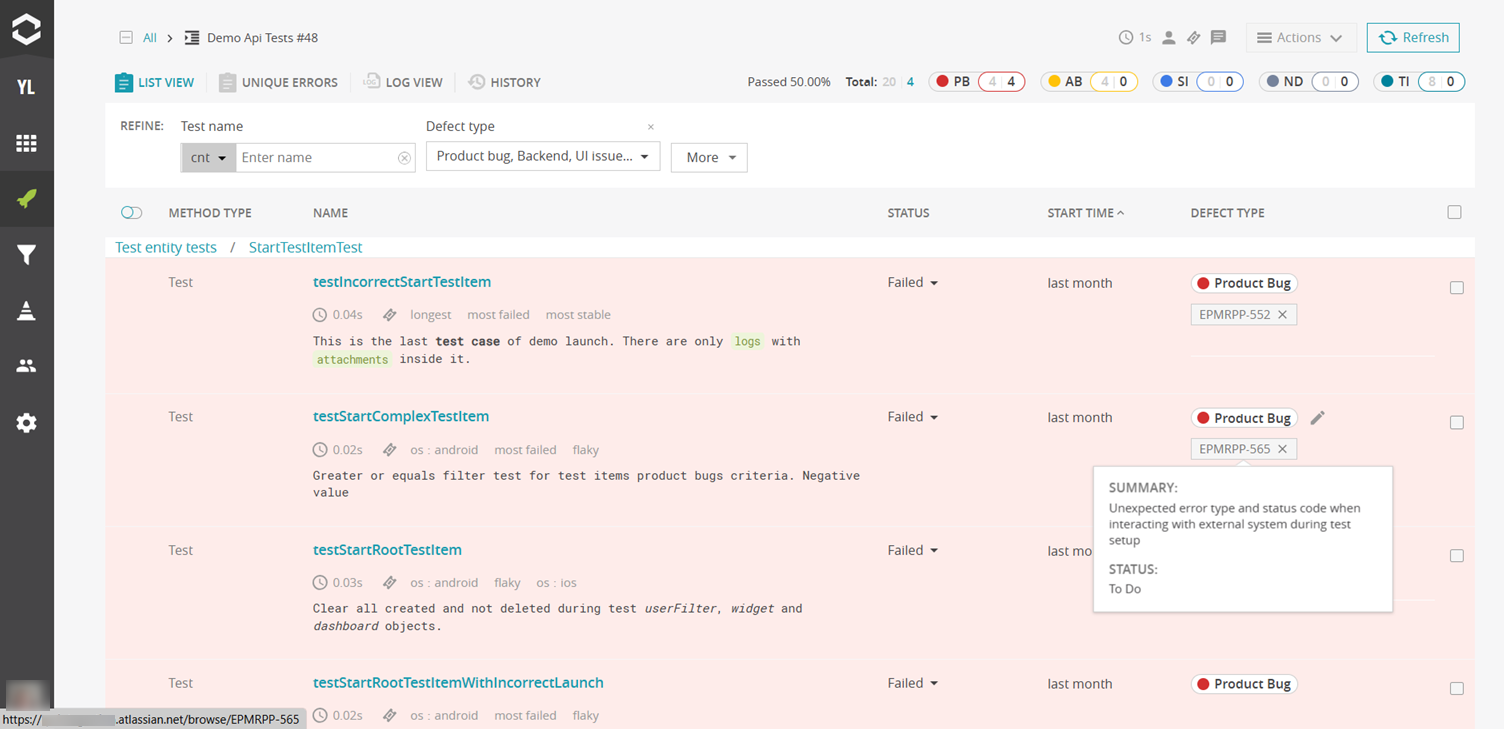Click the clock icon beside 0.04s
Viewport: 1504px width, 729px height.
coord(320,315)
